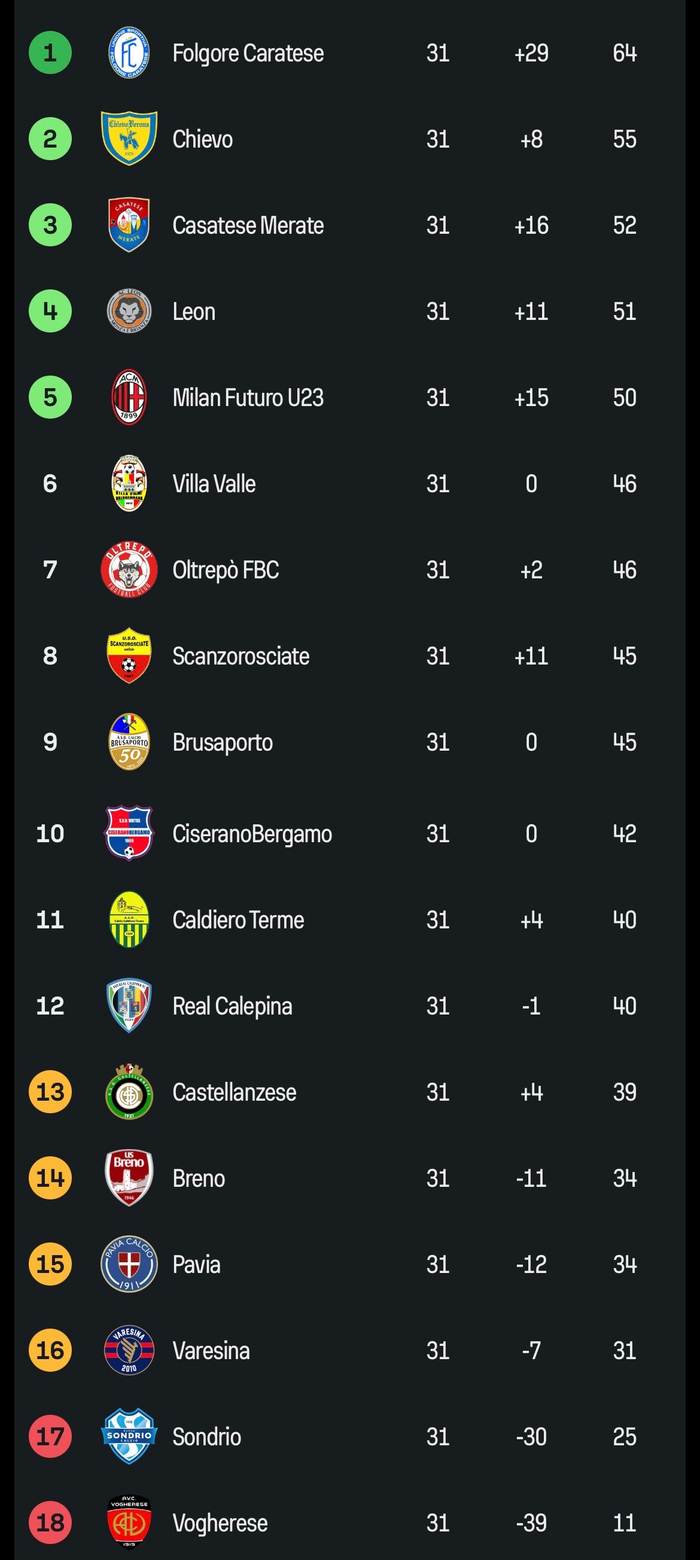Tap the Chievo yellow shield logo
The width and height of the screenshot is (700, 1560).
tap(129, 139)
